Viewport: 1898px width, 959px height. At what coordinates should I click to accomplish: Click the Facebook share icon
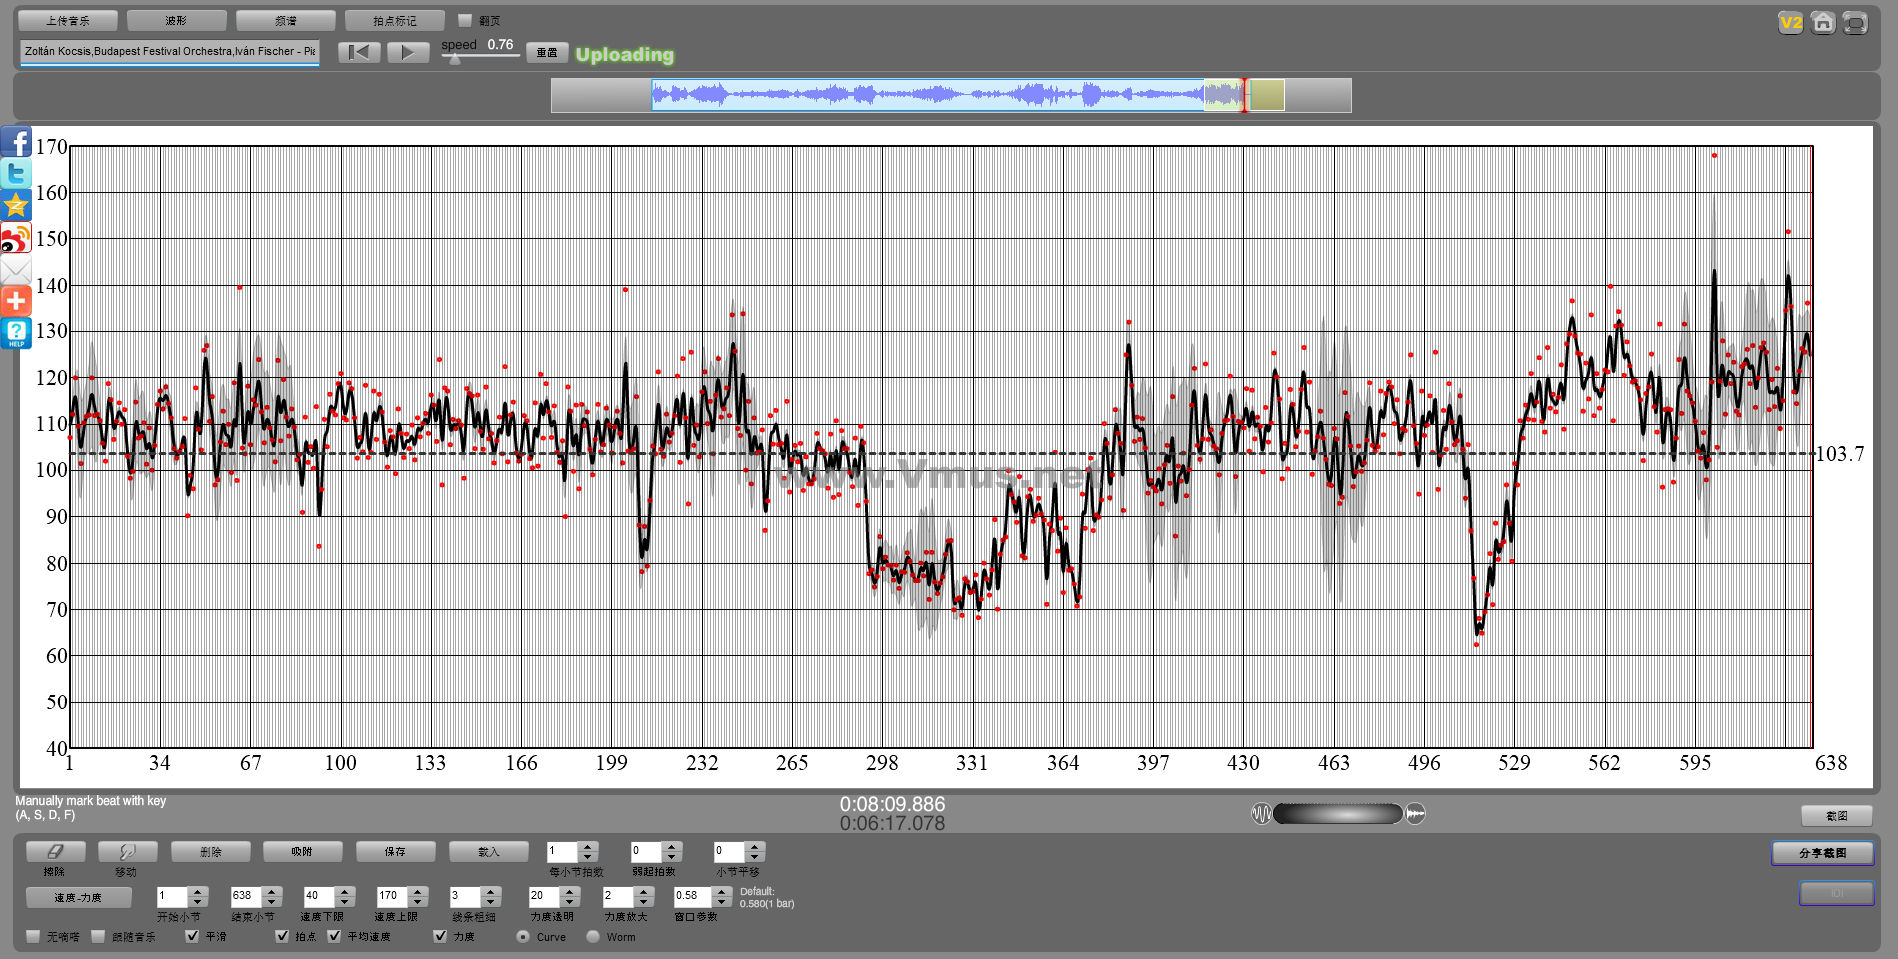[16, 142]
